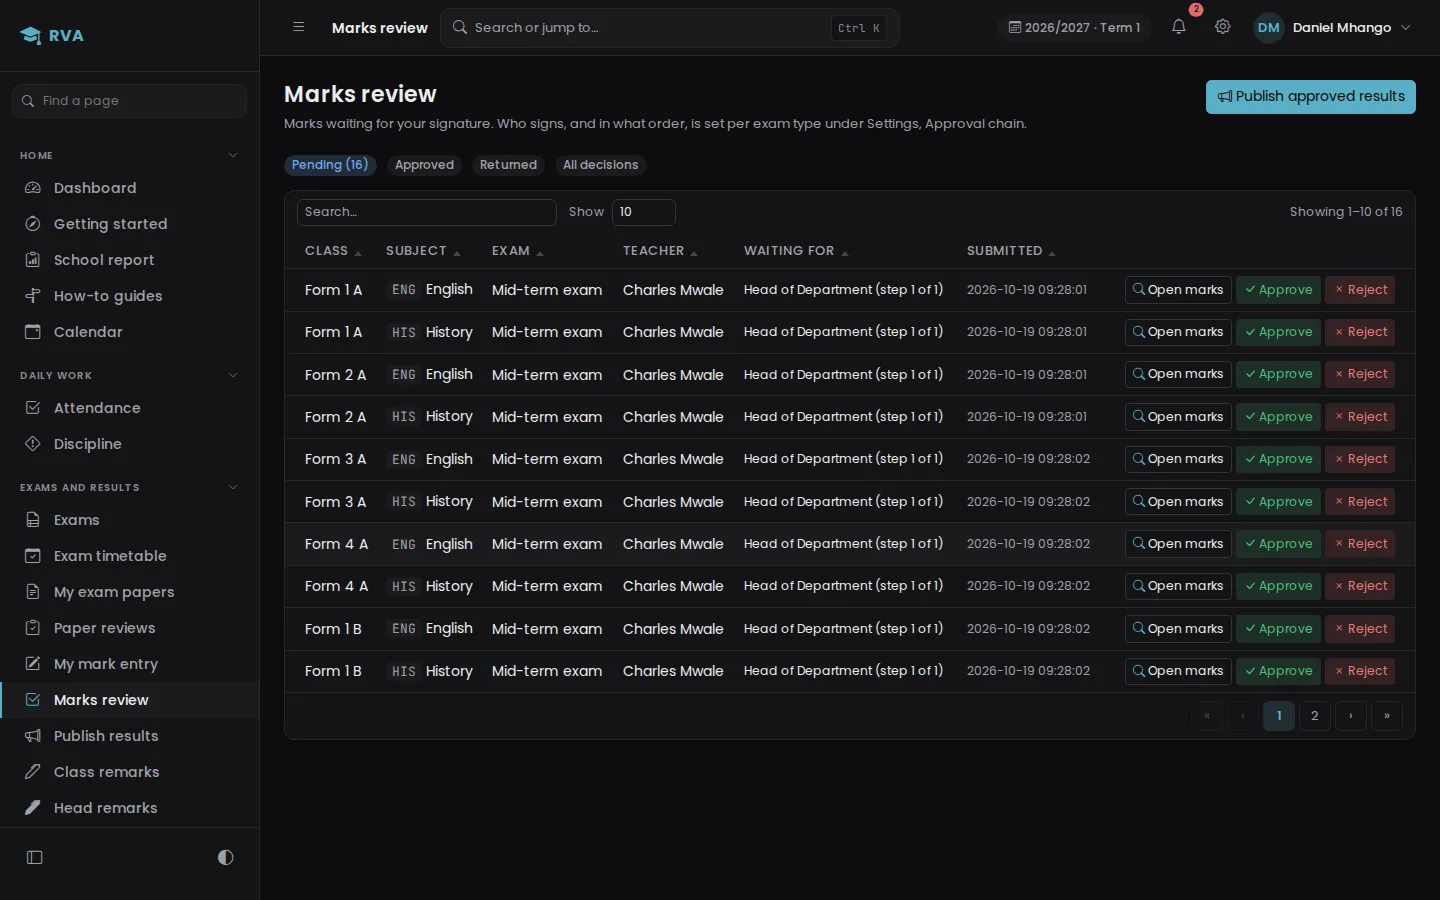Image resolution: width=1440 pixels, height=900 pixels.
Task: Jump to the last page of results
Action: pyautogui.click(x=1387, y=716)
